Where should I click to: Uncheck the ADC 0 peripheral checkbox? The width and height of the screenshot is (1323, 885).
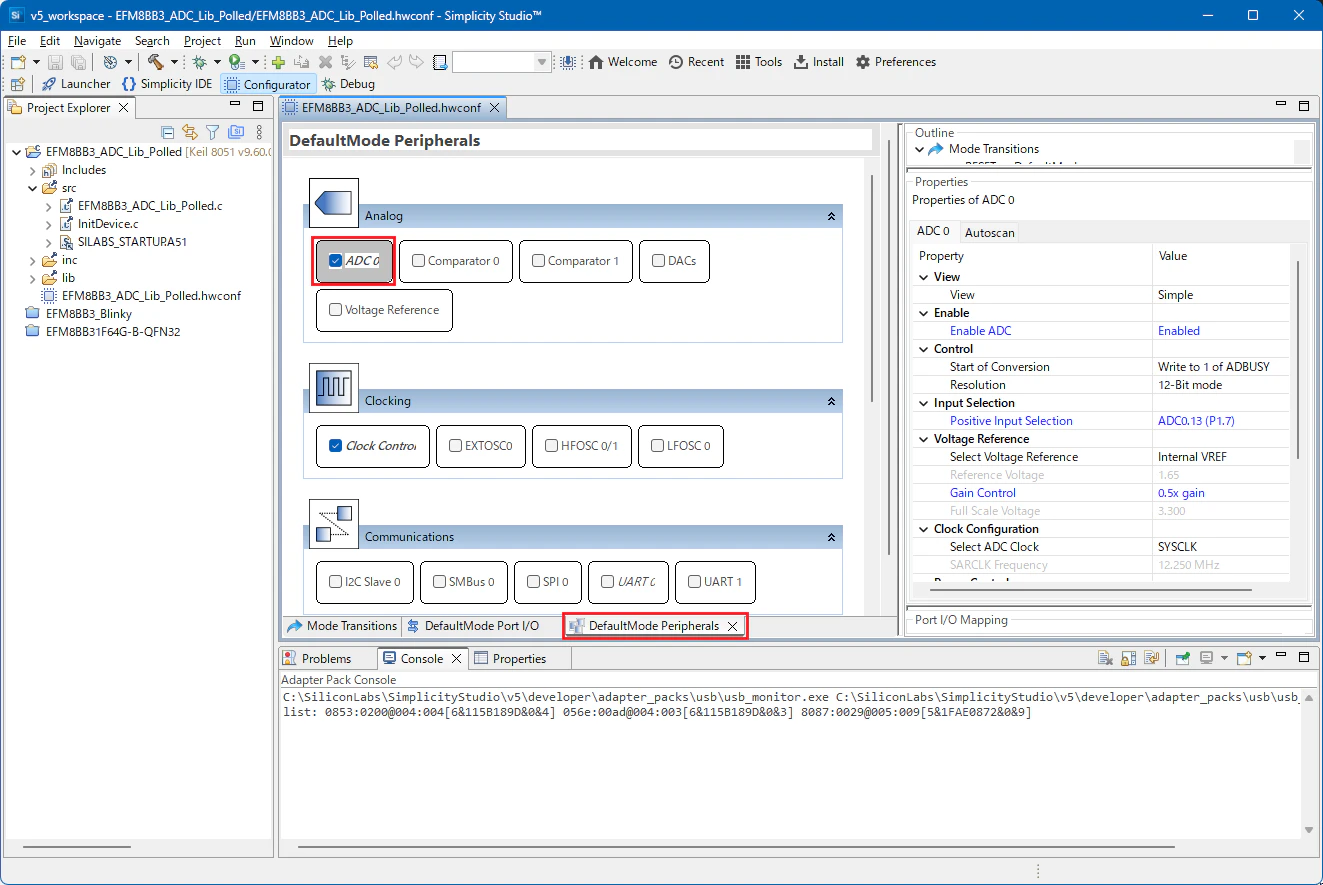point(336,261)
